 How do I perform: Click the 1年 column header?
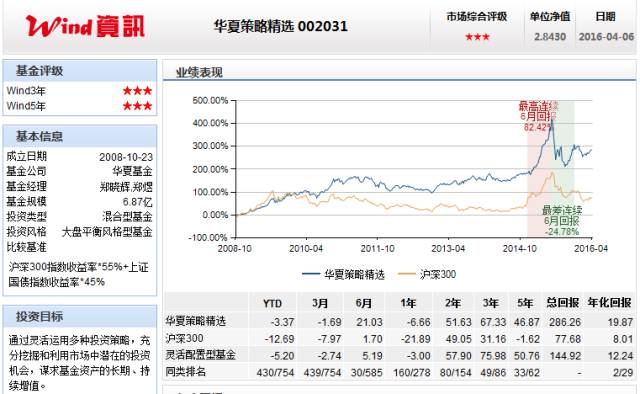(408, 303)
